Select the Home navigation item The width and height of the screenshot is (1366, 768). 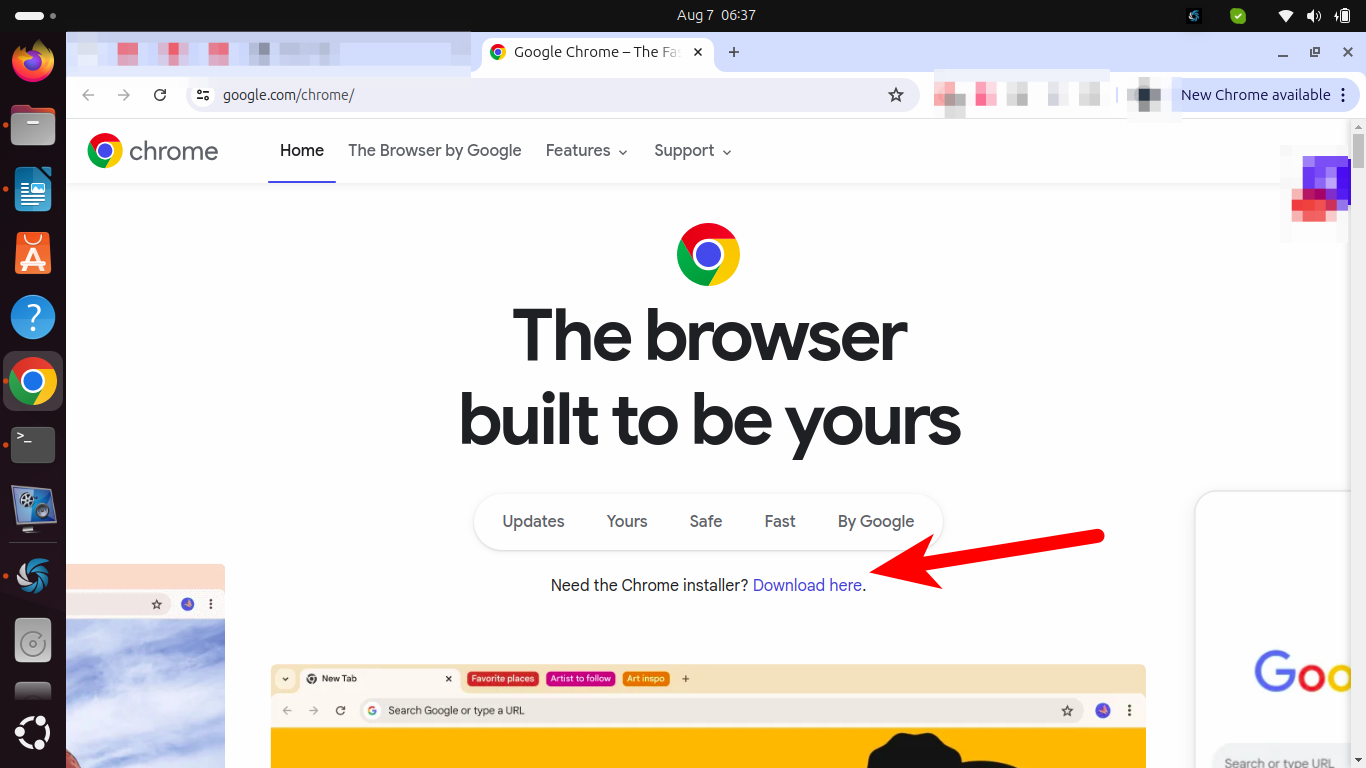tap(301, 150)
